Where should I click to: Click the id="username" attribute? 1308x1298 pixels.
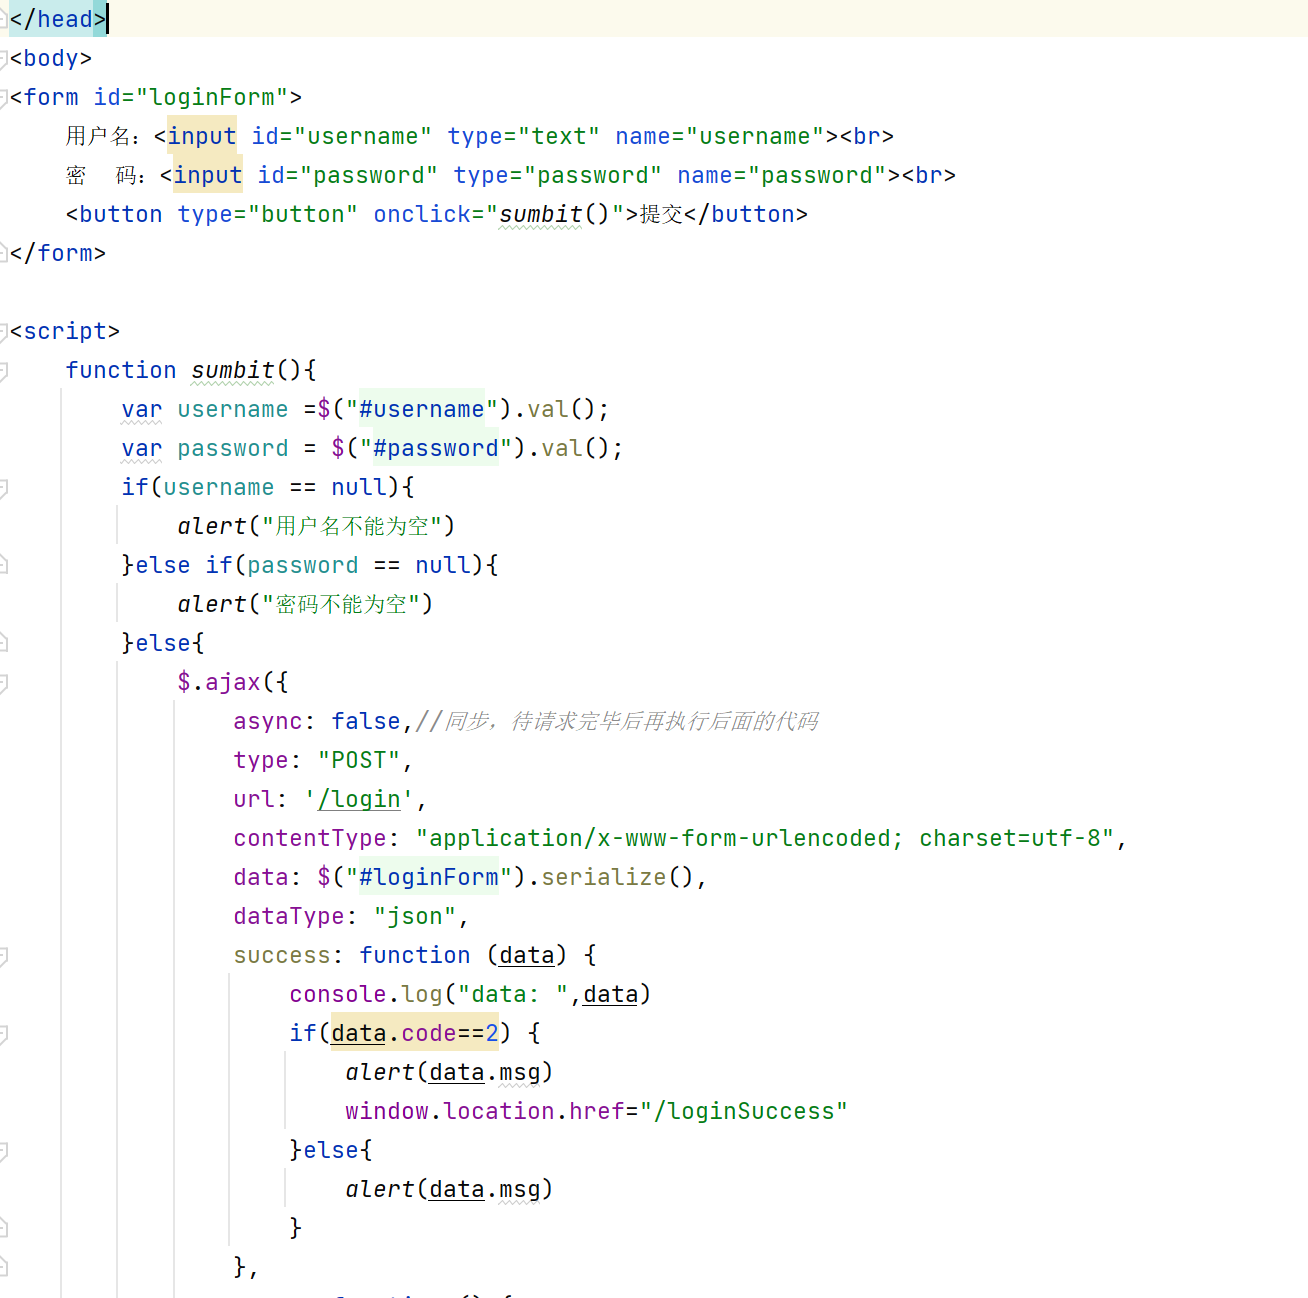point(342,136)
